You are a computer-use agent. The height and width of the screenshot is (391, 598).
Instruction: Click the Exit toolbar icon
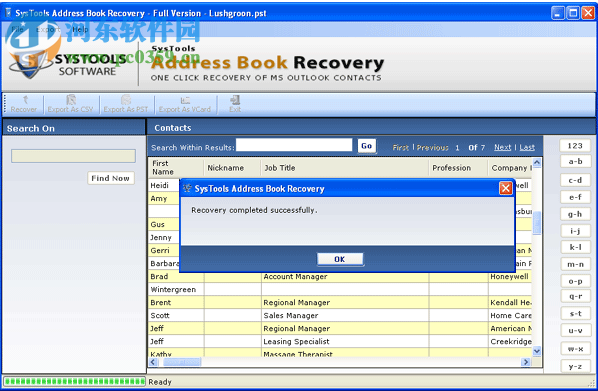pos(235,104)
